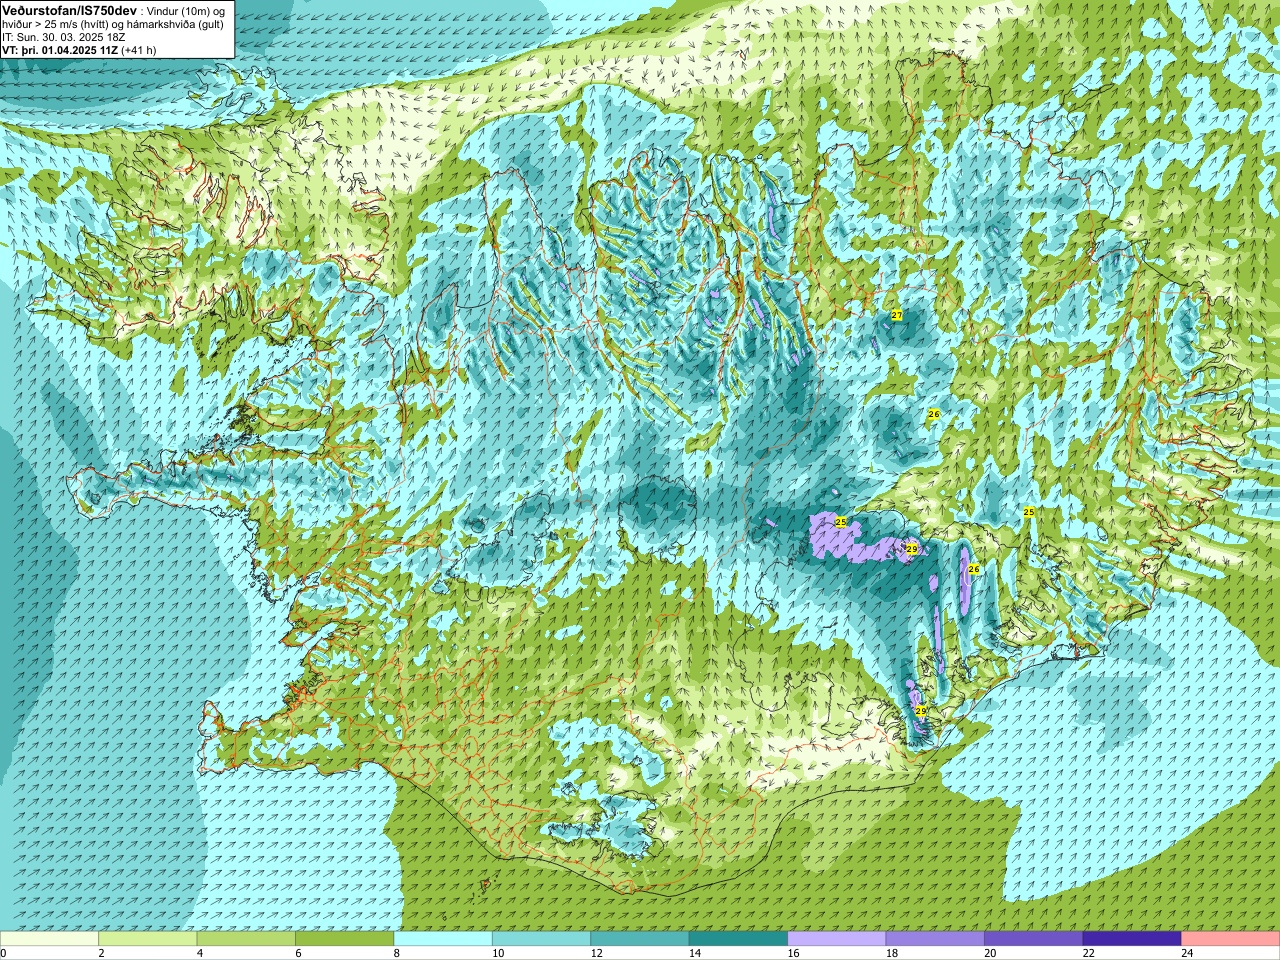Viewport: 1280px width, 960px height.
Task: Pick the medium green 4–6 m/s legend swatch
Action: click(246, 939)
